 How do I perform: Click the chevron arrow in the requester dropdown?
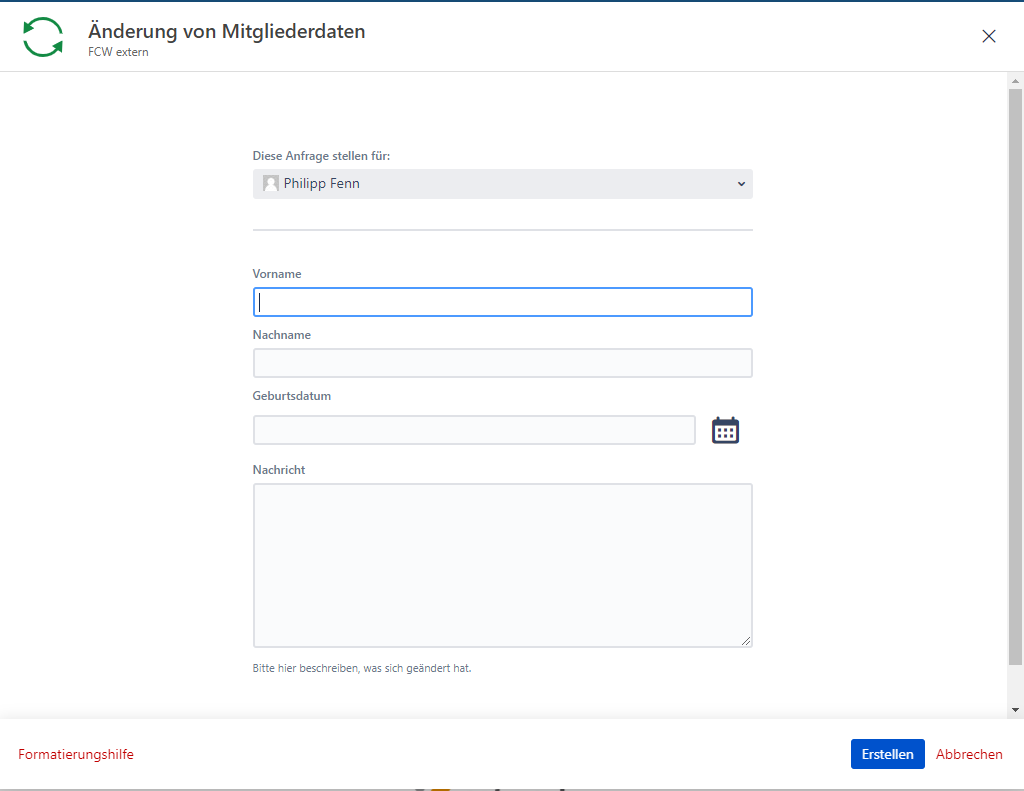(741, 184)
